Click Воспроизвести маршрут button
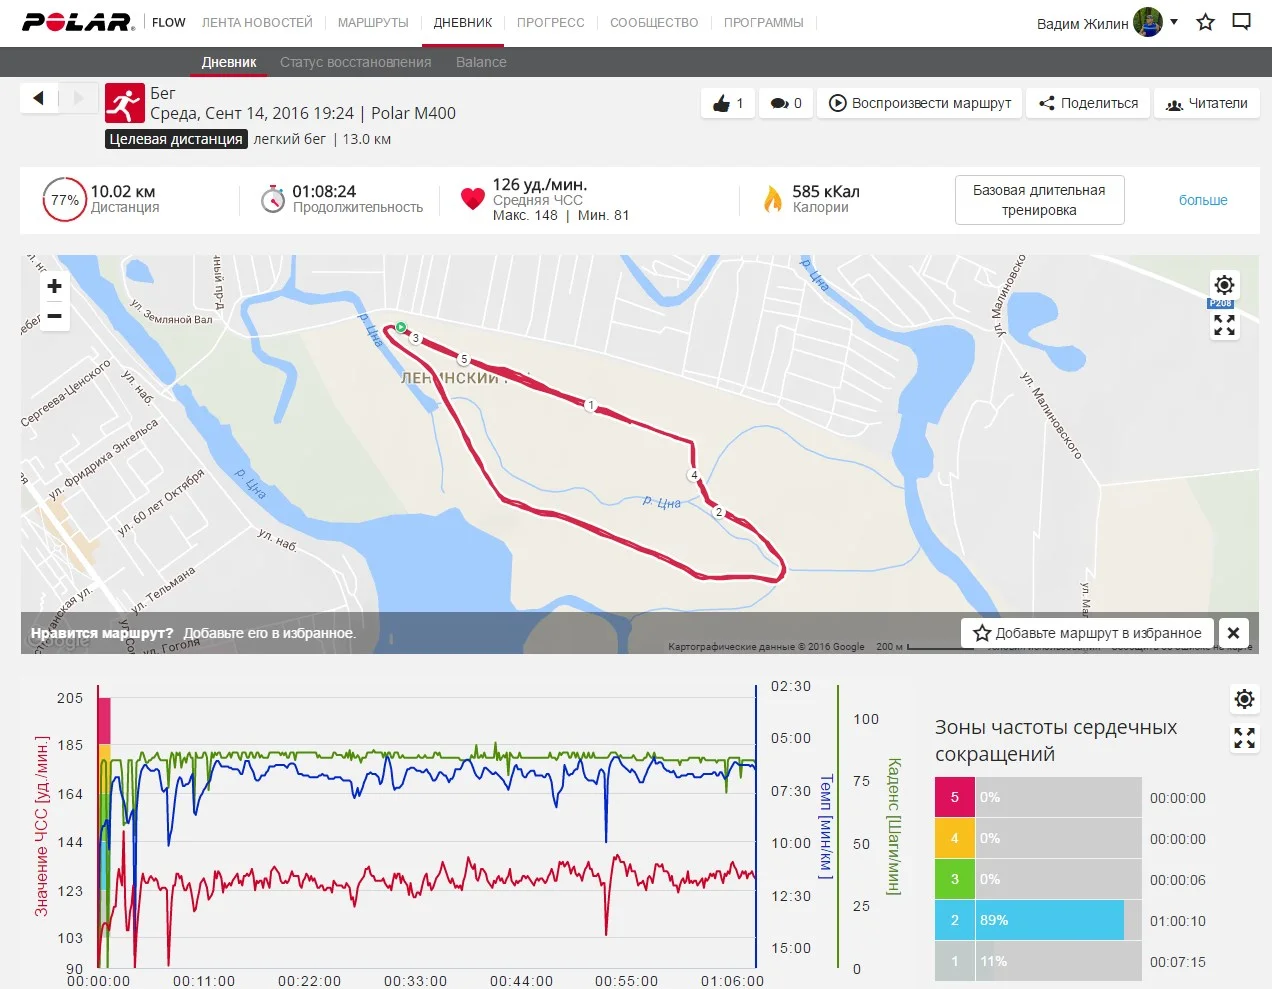The height and width of the screenshot is (989, 1272). pyautogui.click(x=920, y=103)
